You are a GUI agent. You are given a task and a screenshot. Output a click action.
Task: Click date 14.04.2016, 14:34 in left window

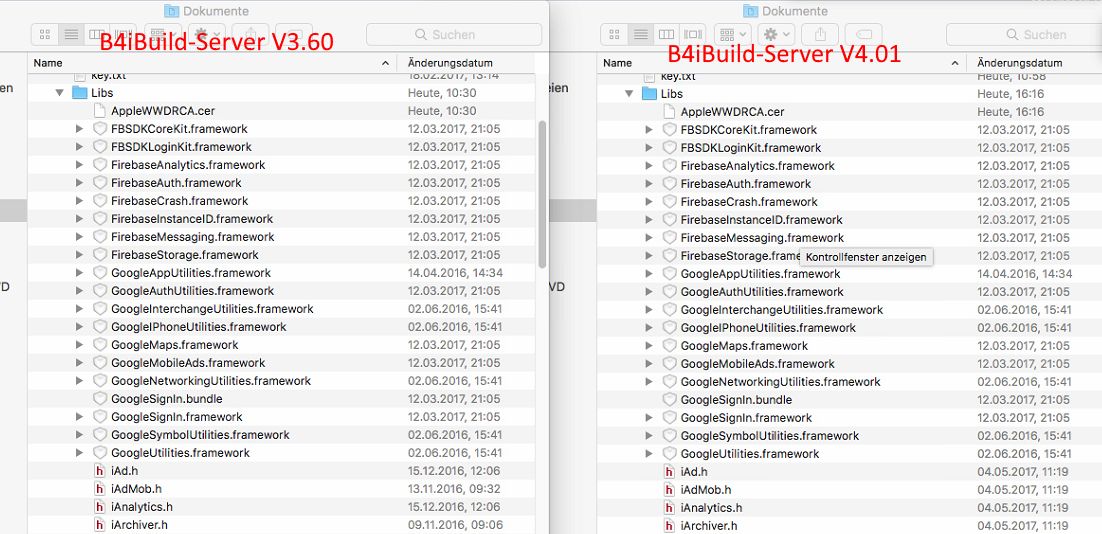[x=455, y=273]
